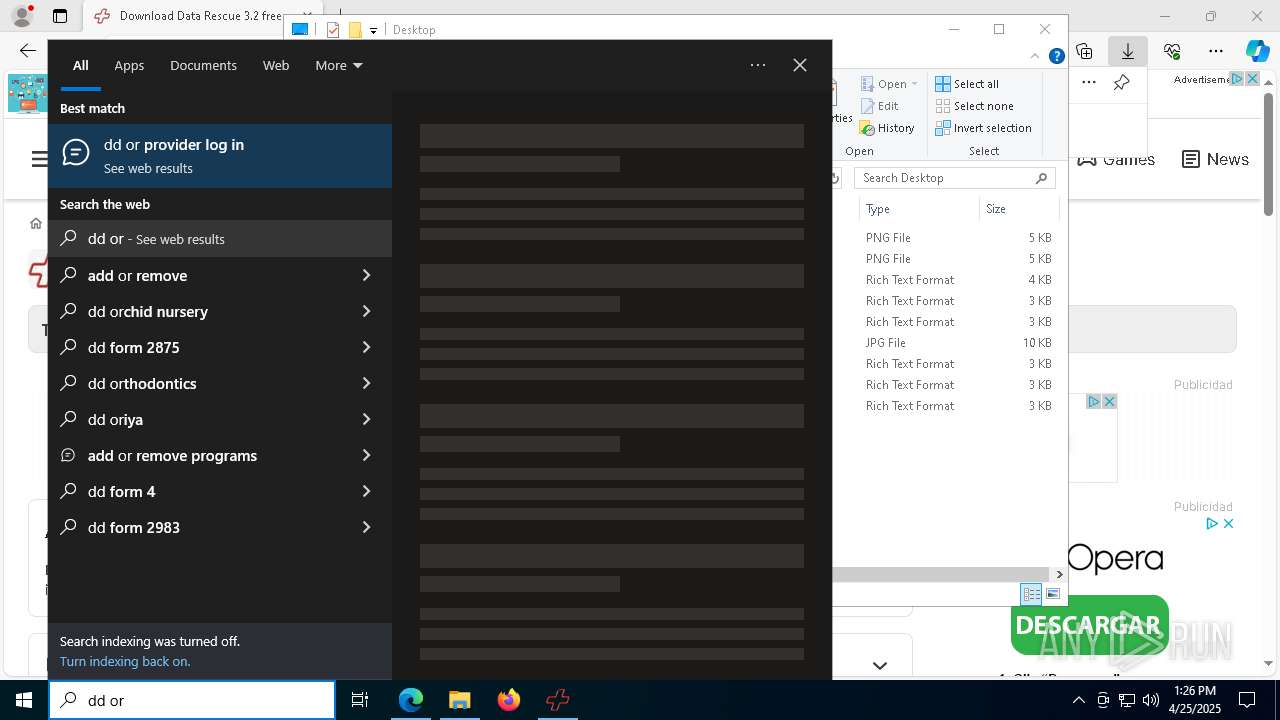Open Start menu Windows logo
Image resolution: width=1280 pixels, height=720 pixels.
24,700
